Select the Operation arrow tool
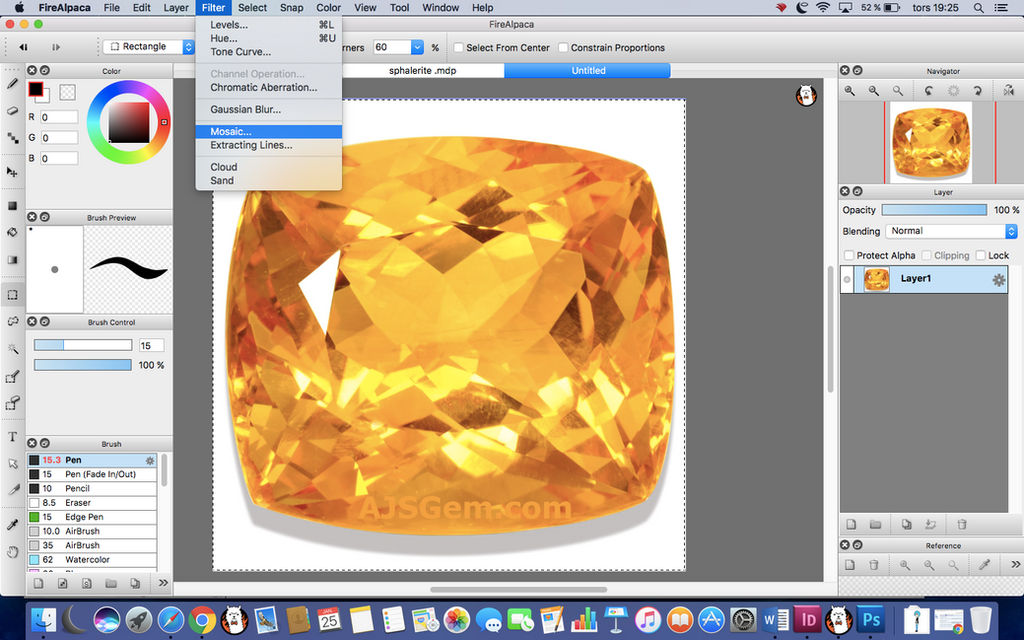Image resolution: width=1024 pixels, height=640 pixels. pyautogui.click(x=12, y=464)
